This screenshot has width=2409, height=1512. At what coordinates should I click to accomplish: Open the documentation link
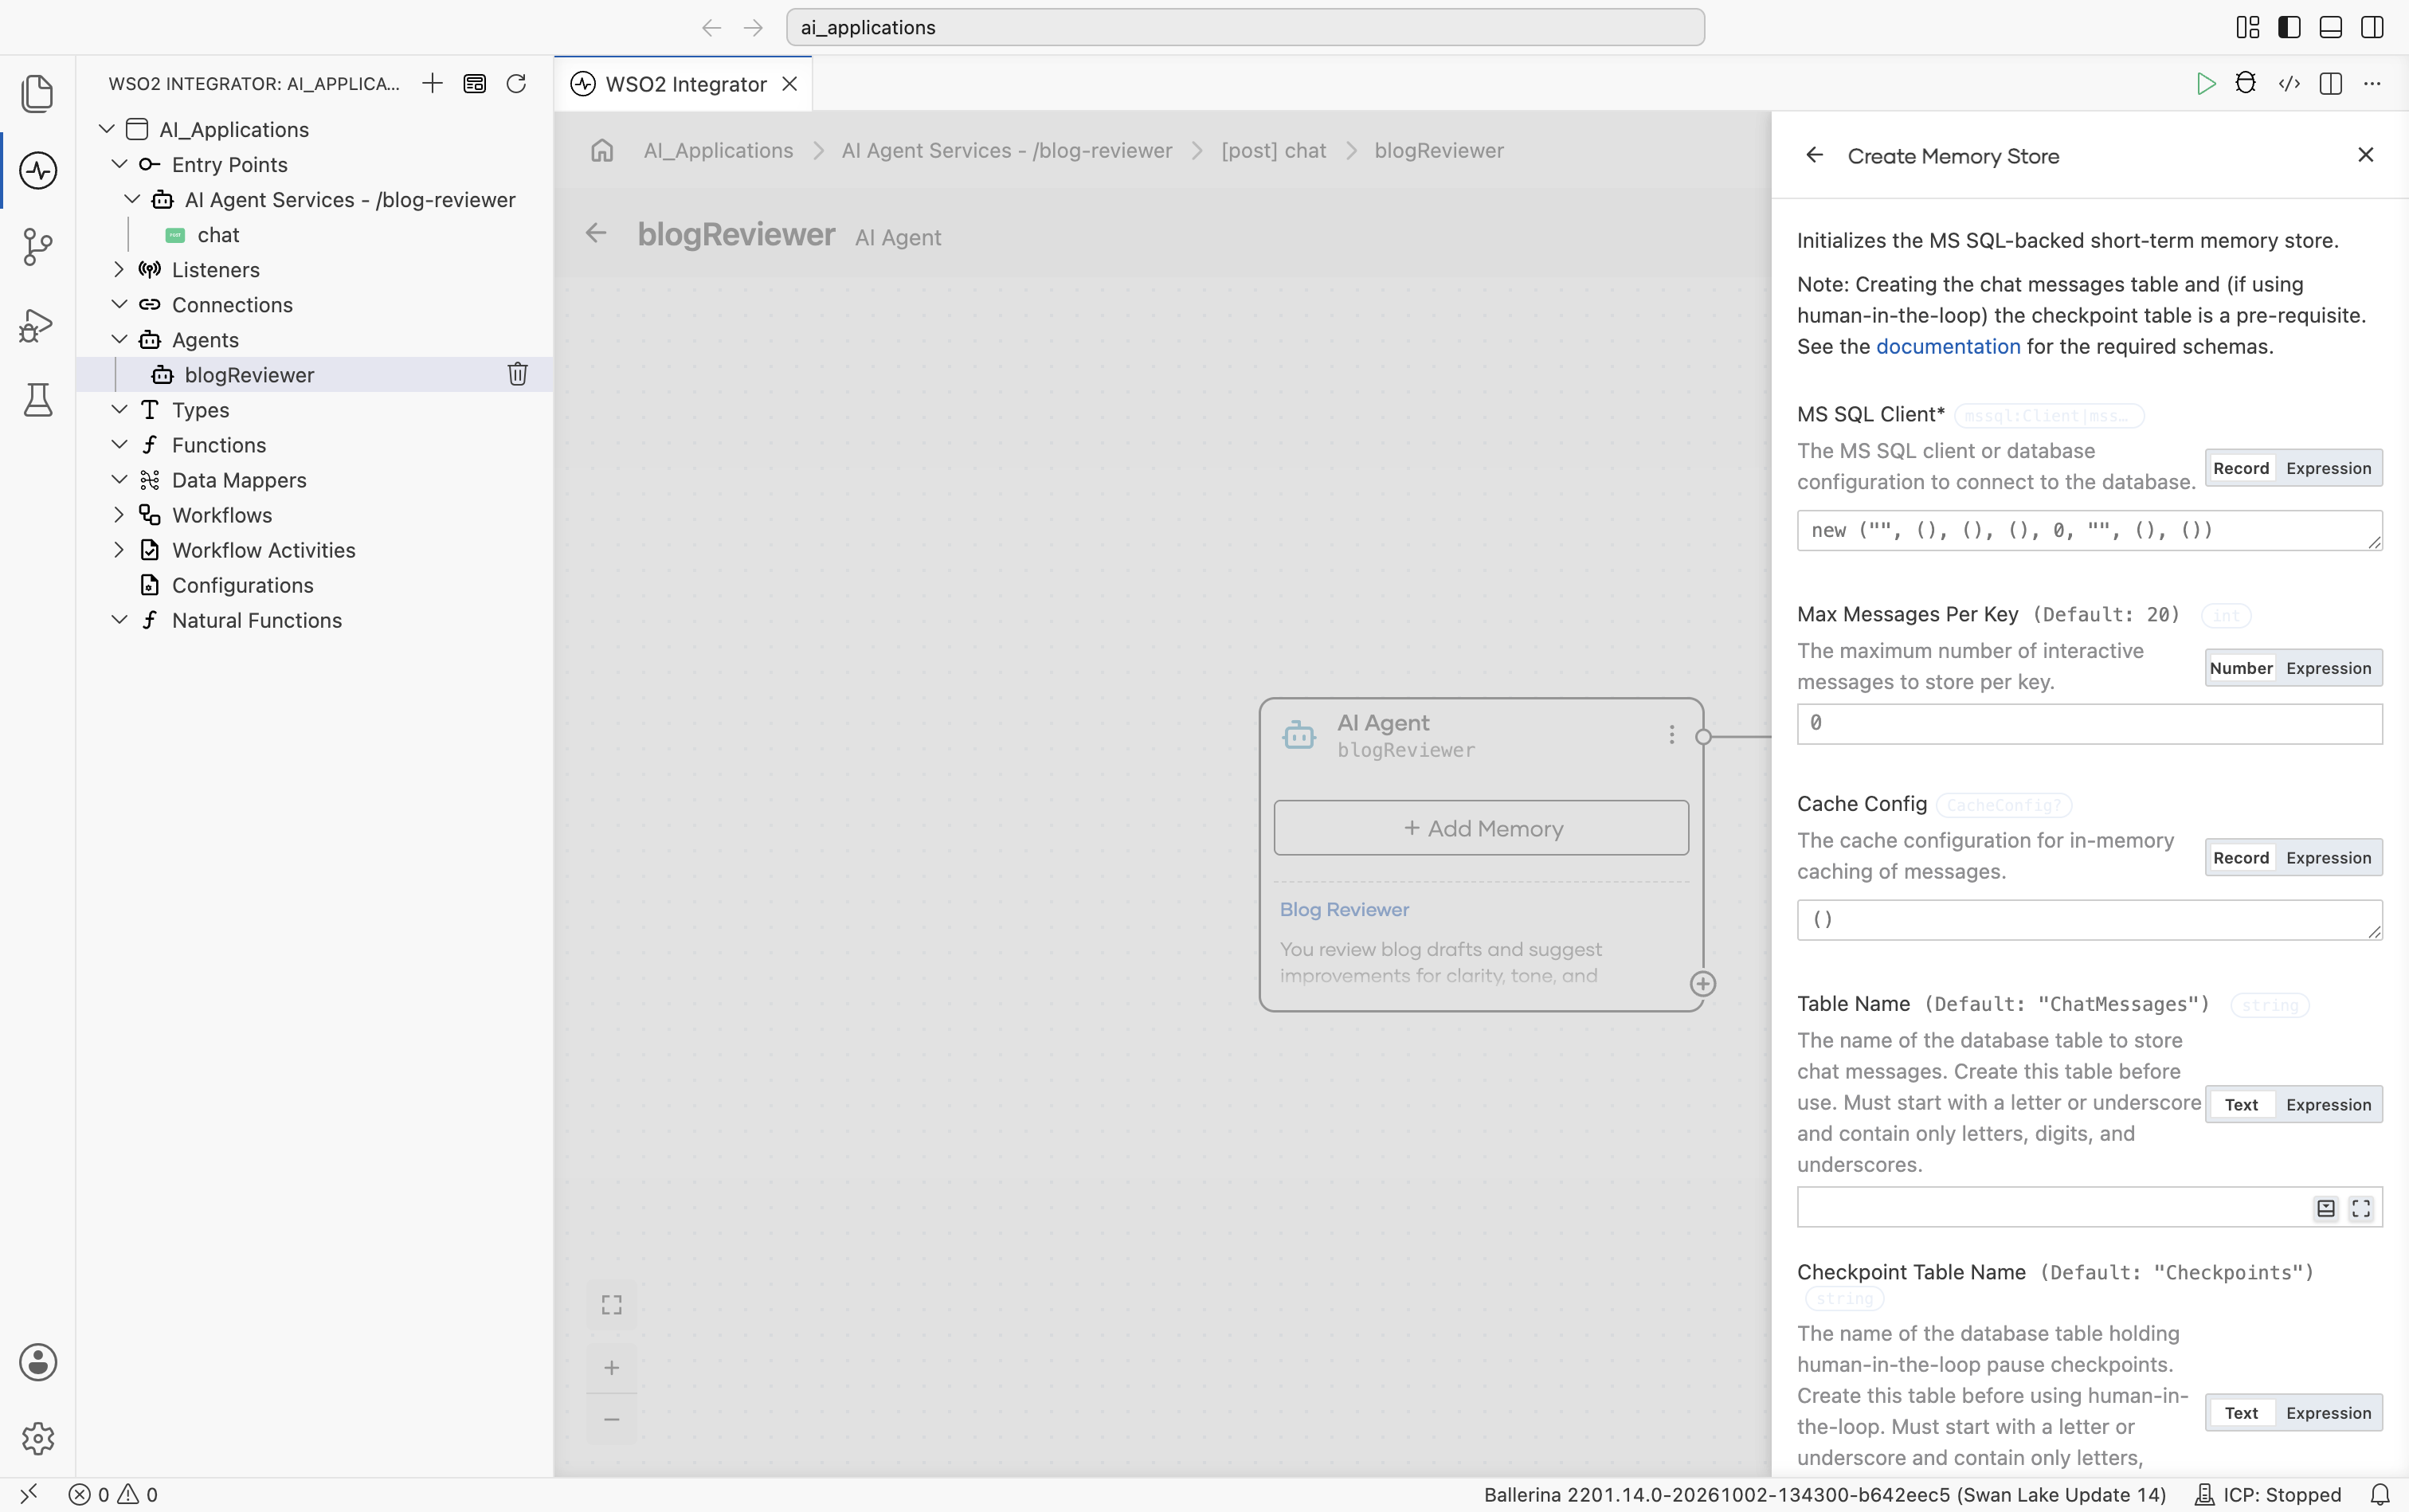pyautogui.click(x=1947, y=346)
